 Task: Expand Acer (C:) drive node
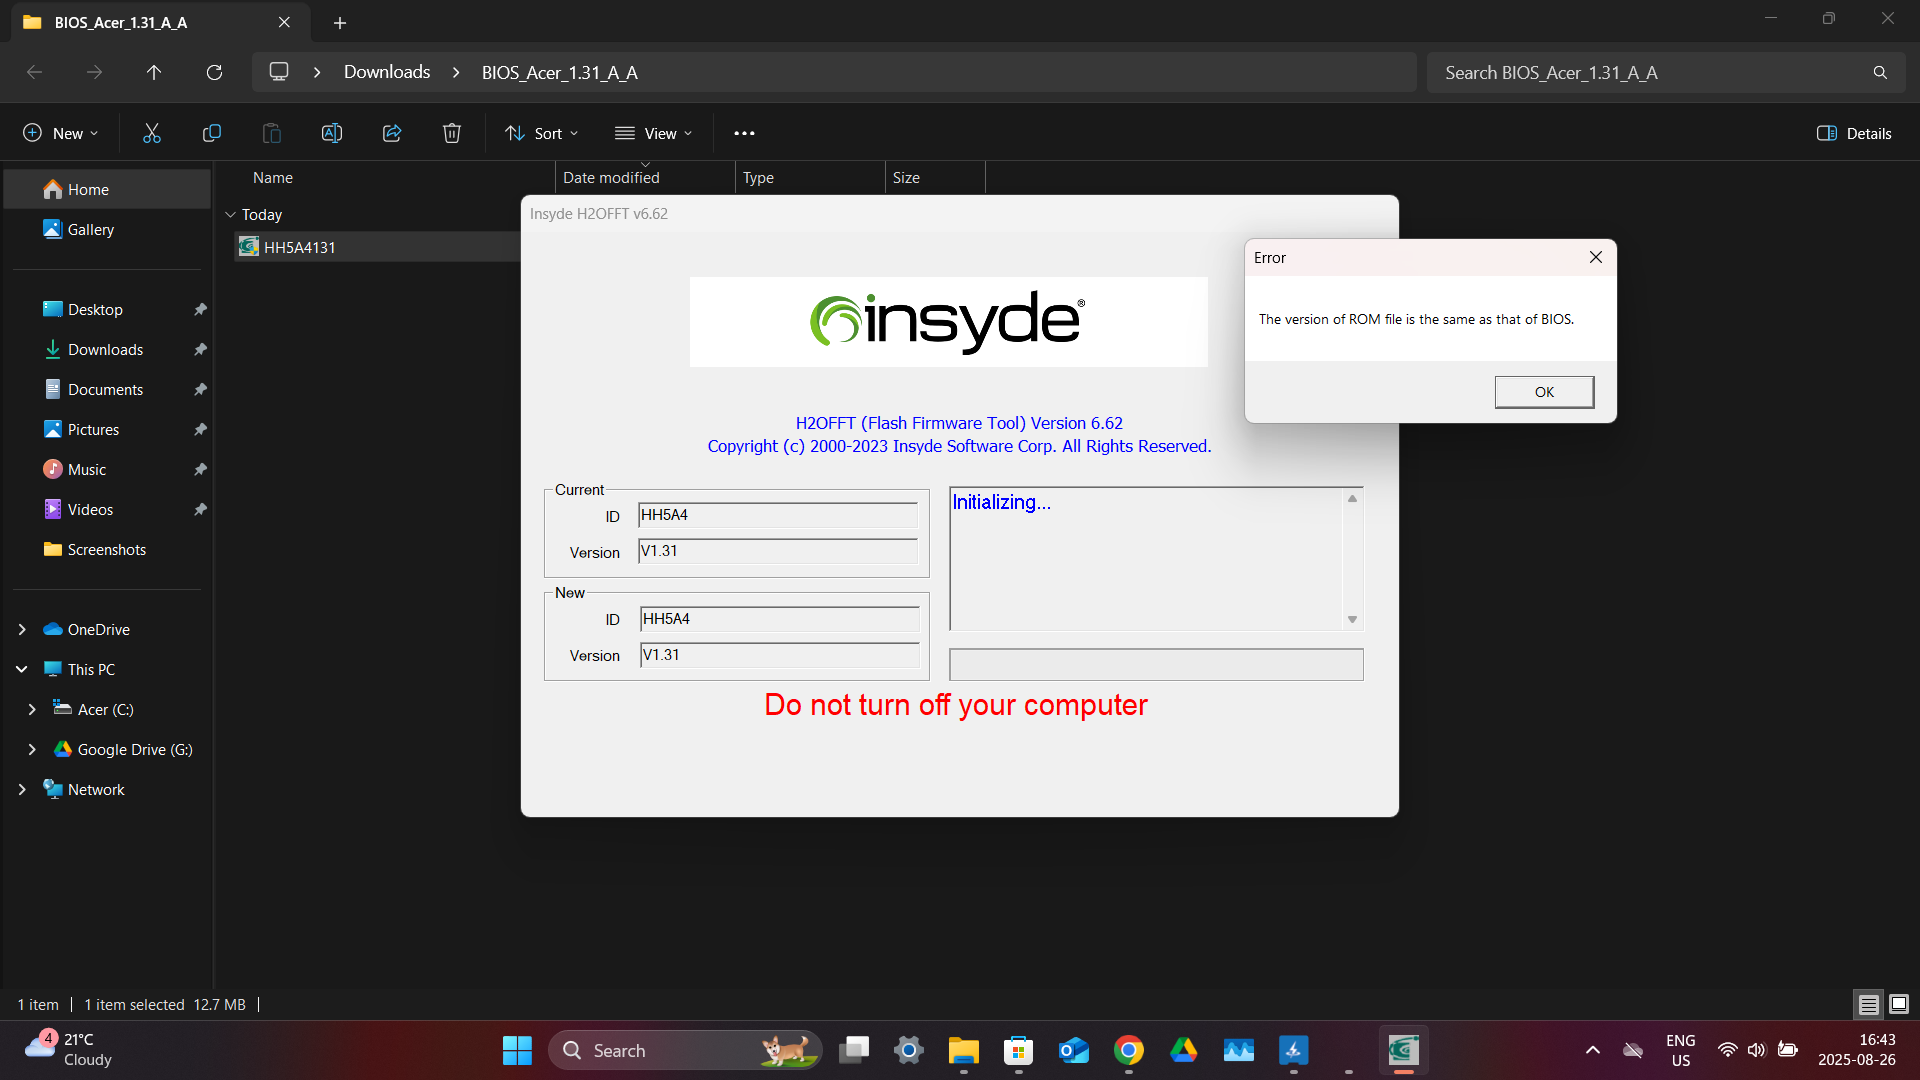click(32, 709)
